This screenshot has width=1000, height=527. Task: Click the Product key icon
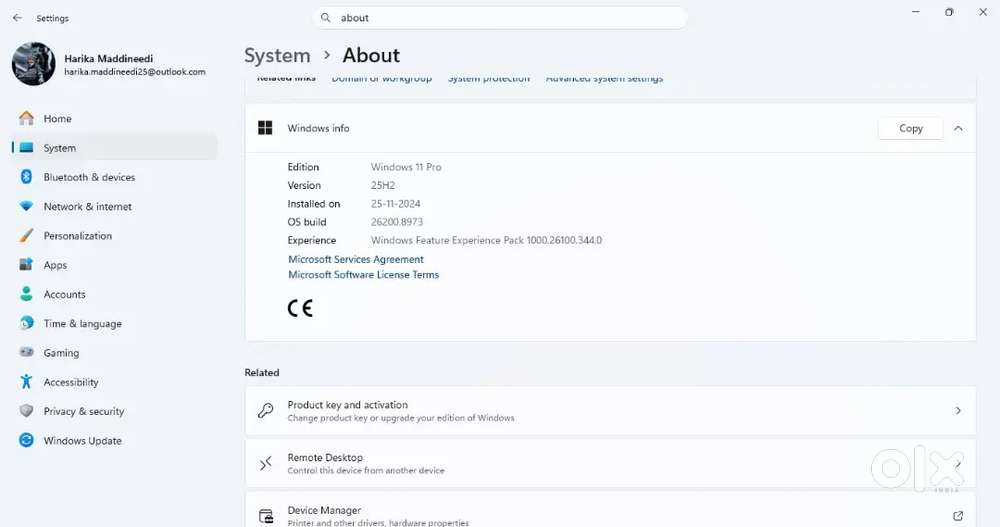point(266,410)
